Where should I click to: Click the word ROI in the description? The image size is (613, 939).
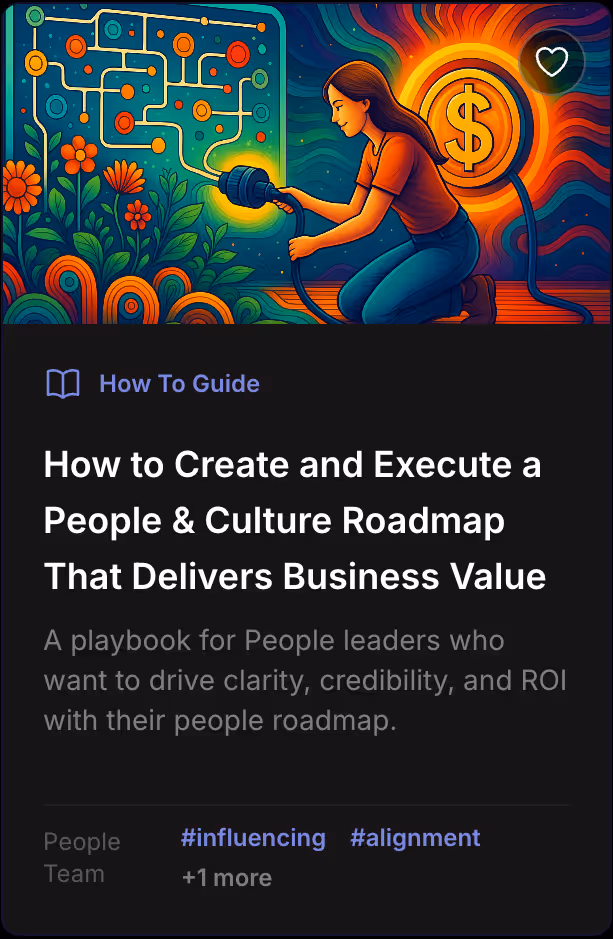(x=544, y=681)
